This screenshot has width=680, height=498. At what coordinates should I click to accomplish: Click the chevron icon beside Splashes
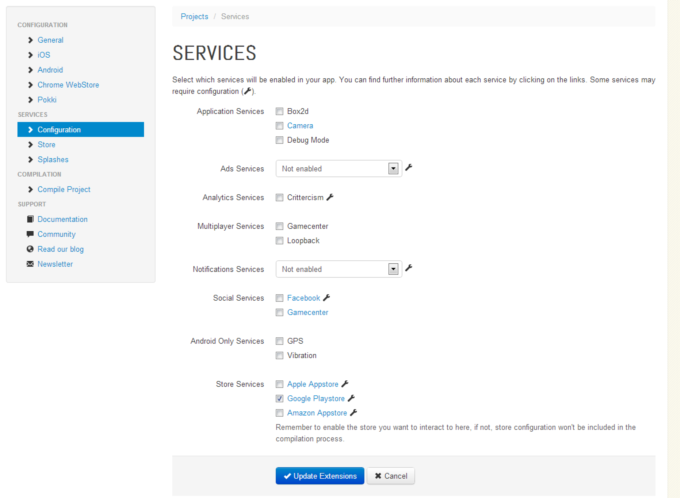(30, 160)
